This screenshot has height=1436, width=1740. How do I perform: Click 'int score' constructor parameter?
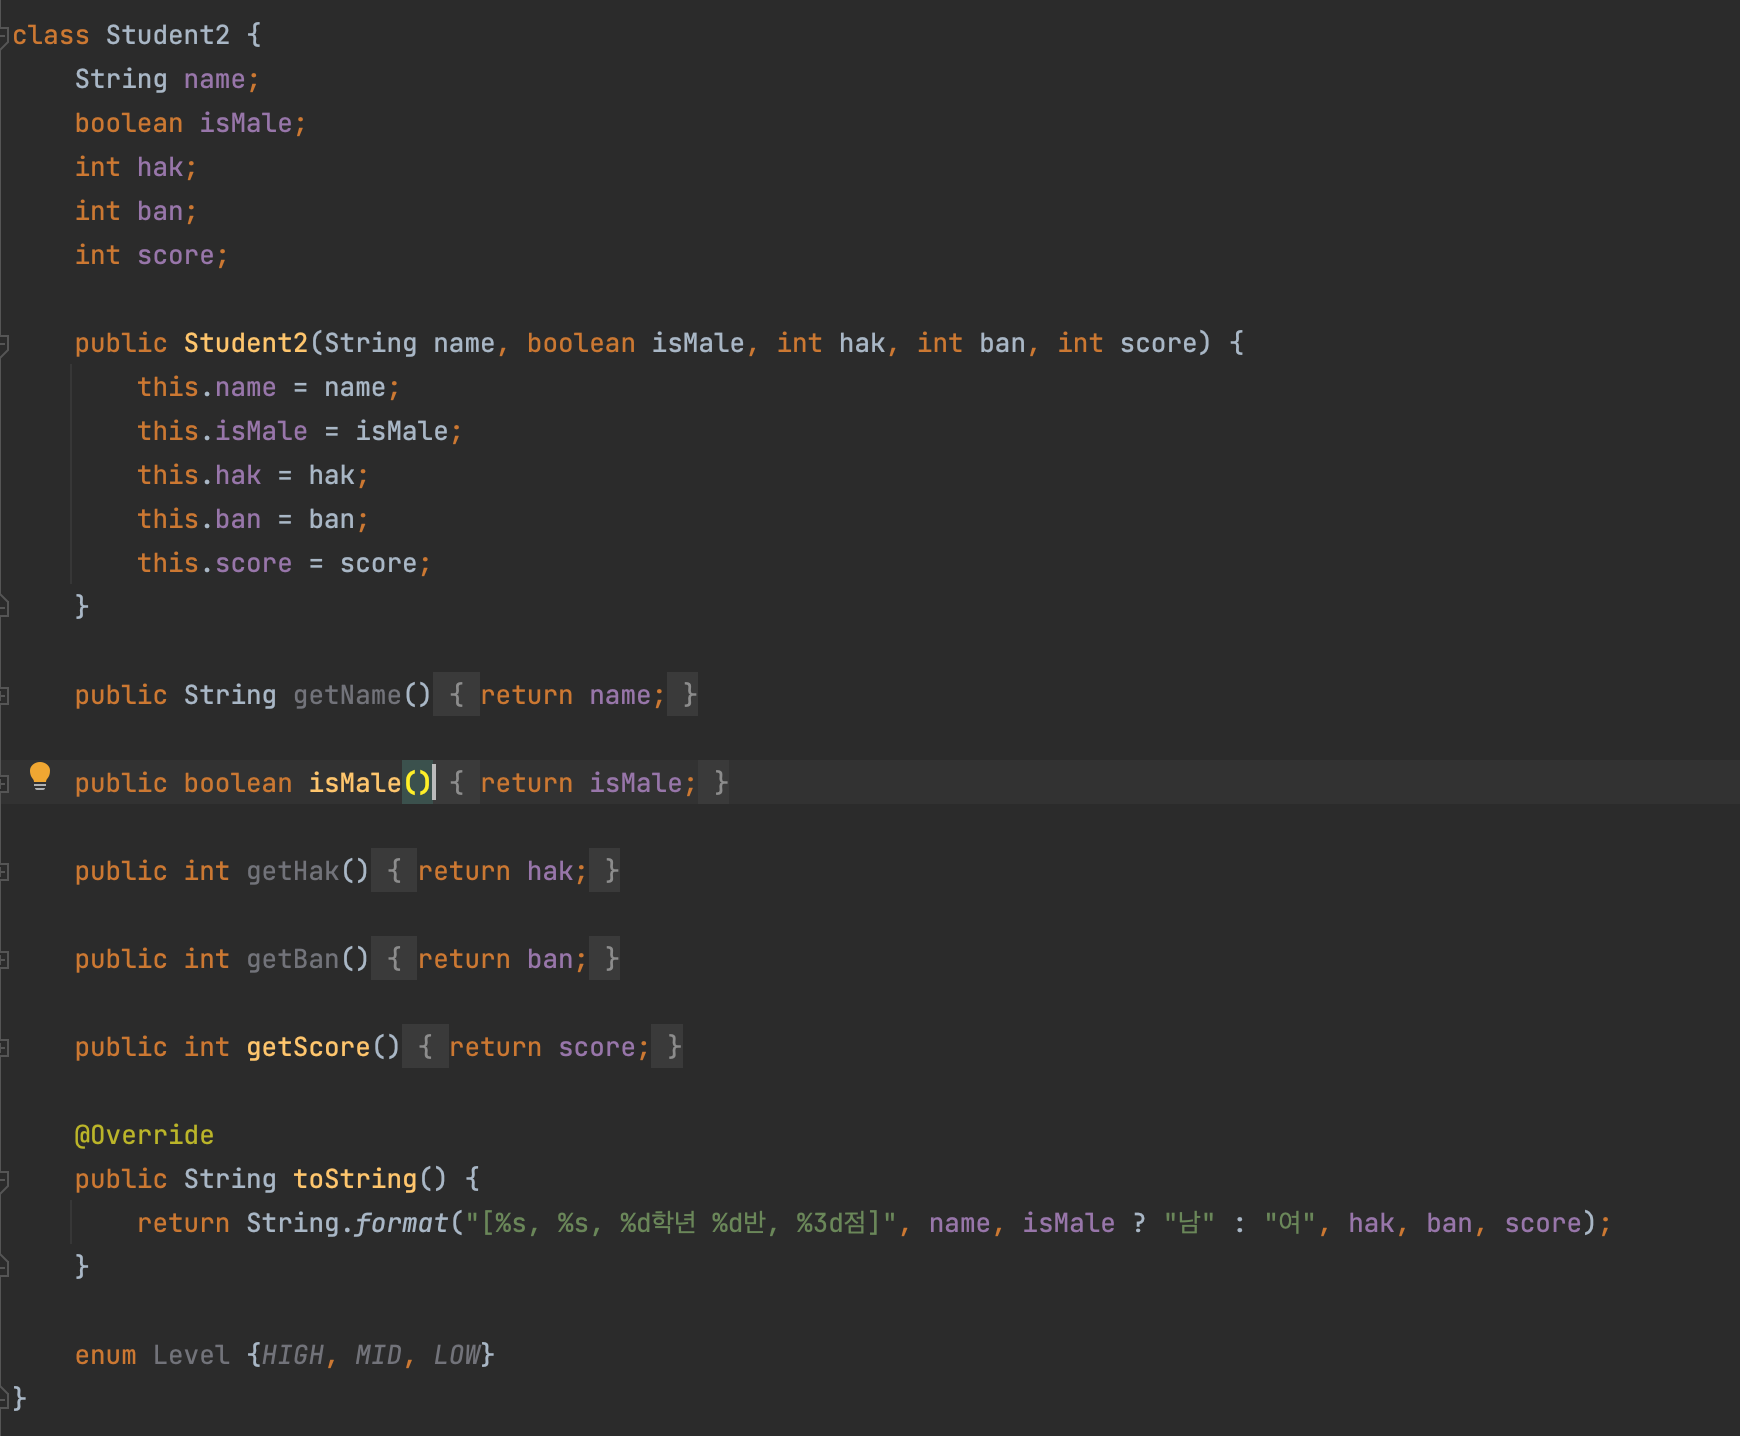(1127, 343)
